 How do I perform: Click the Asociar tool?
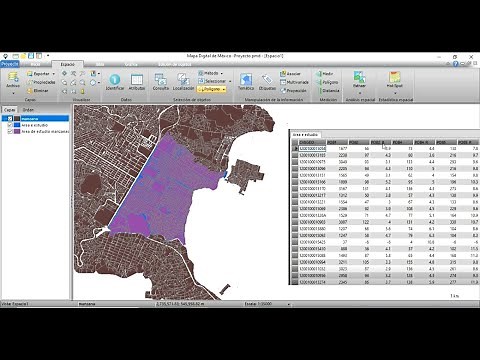(x=290, y=74)
